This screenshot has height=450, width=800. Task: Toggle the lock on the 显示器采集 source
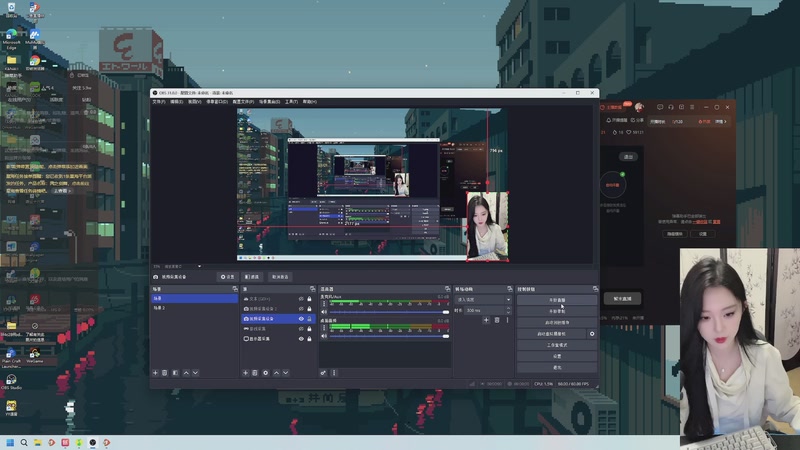click(309, 339)
